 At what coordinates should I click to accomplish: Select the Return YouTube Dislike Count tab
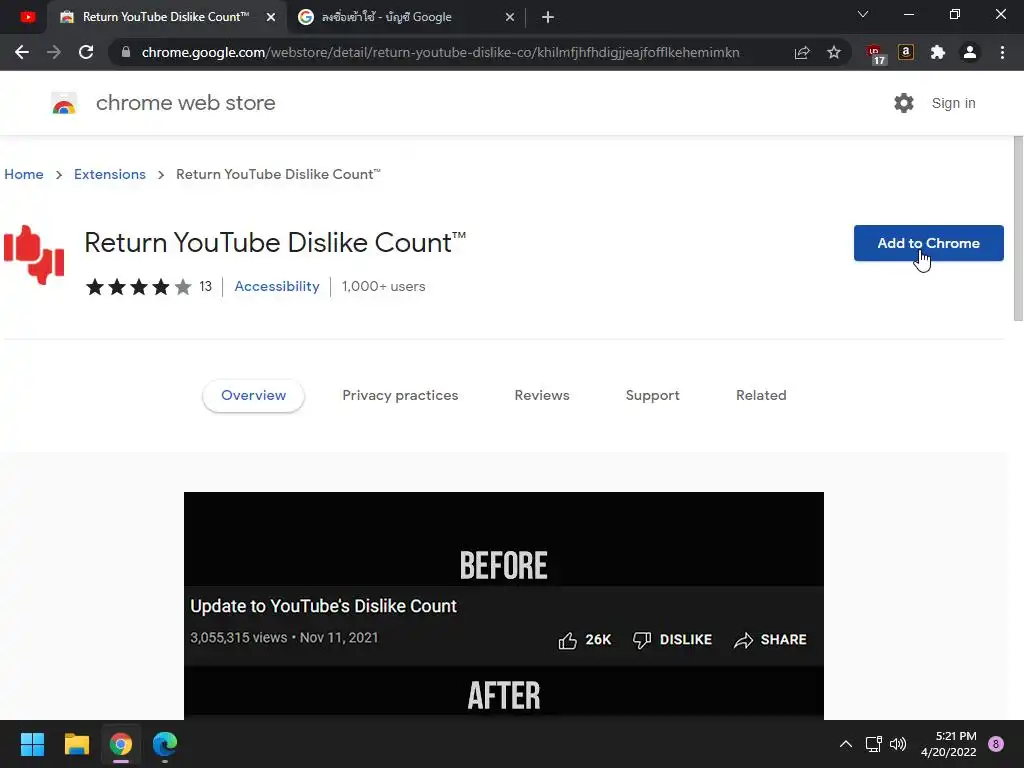[x=166, y=17]
